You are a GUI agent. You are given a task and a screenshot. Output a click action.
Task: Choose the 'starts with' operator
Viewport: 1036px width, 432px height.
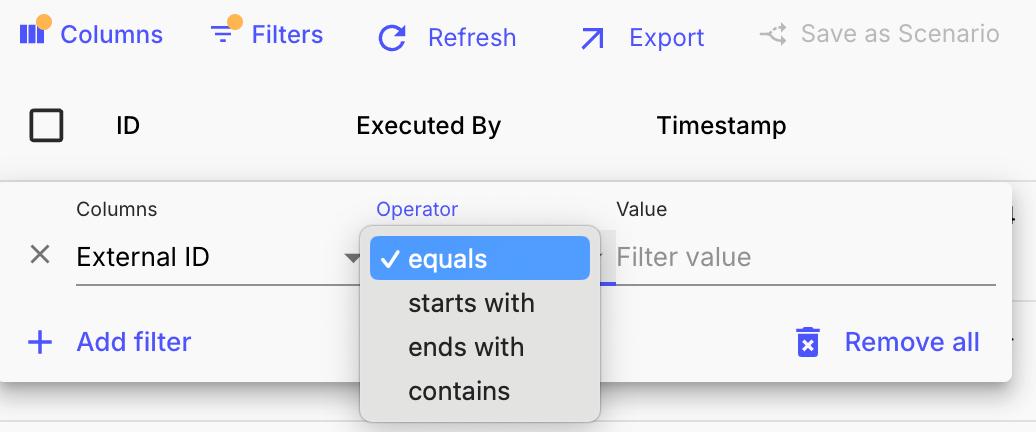click(x=471, y=303)
